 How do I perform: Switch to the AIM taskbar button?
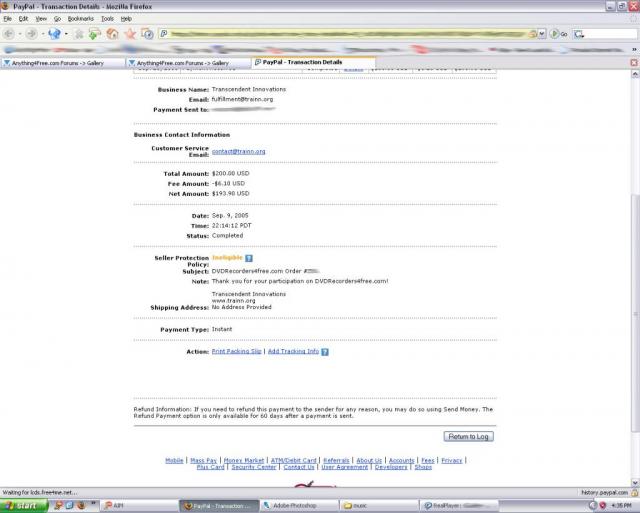(x=139, y=506)
